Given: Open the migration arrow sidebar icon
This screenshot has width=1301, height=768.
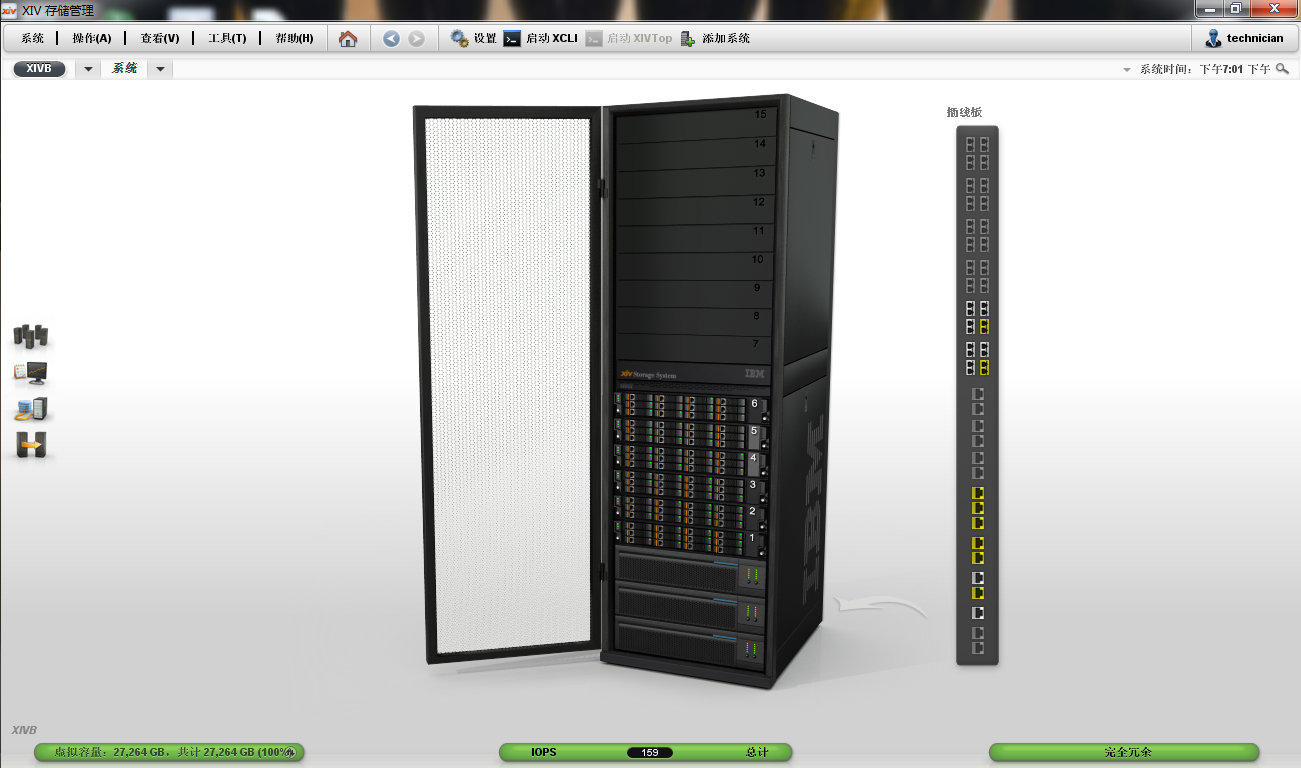Looking at the screenshot, I should coord(31,445).
